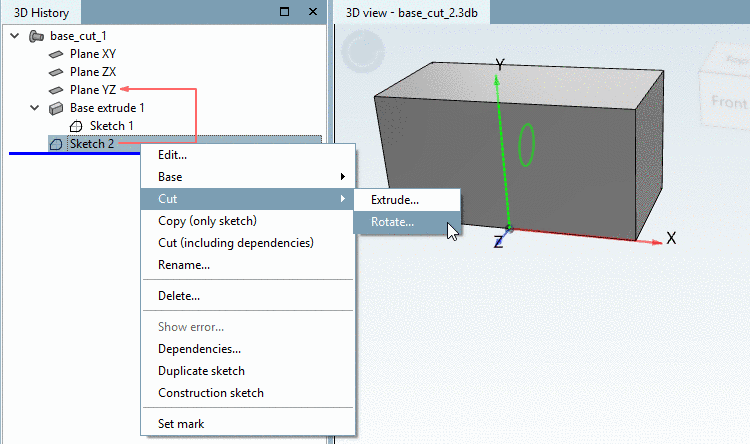The height and width of the screenshot is (444, 750).
Task: Collapse the base_cut_1 tree node
Action: 15,35
